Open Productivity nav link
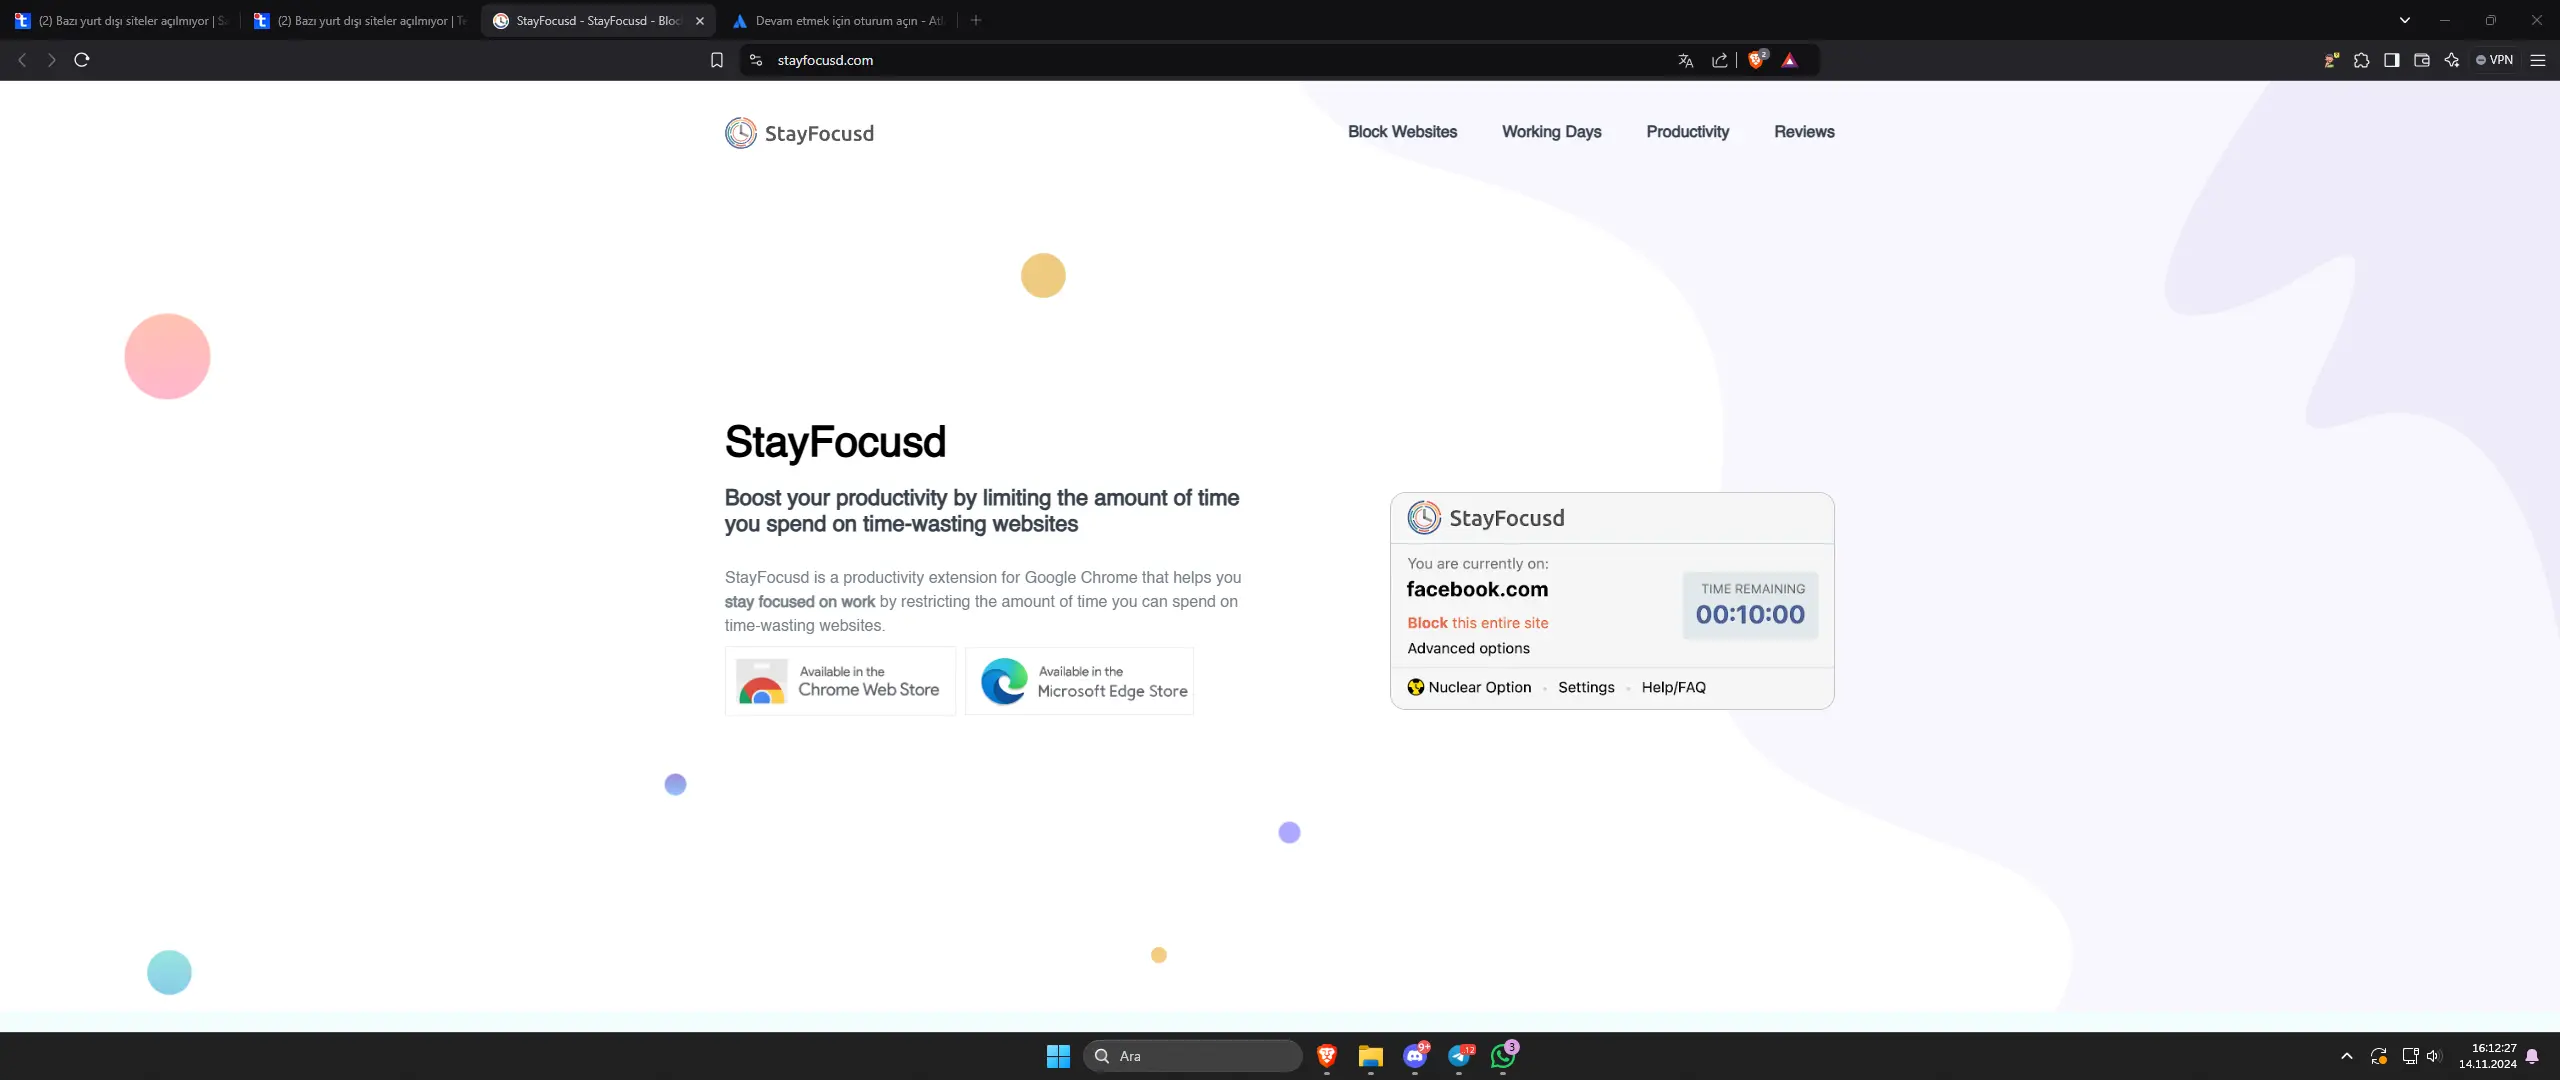The height and width of the screenshot is (1080, 2560). [x=1687, y=132]
